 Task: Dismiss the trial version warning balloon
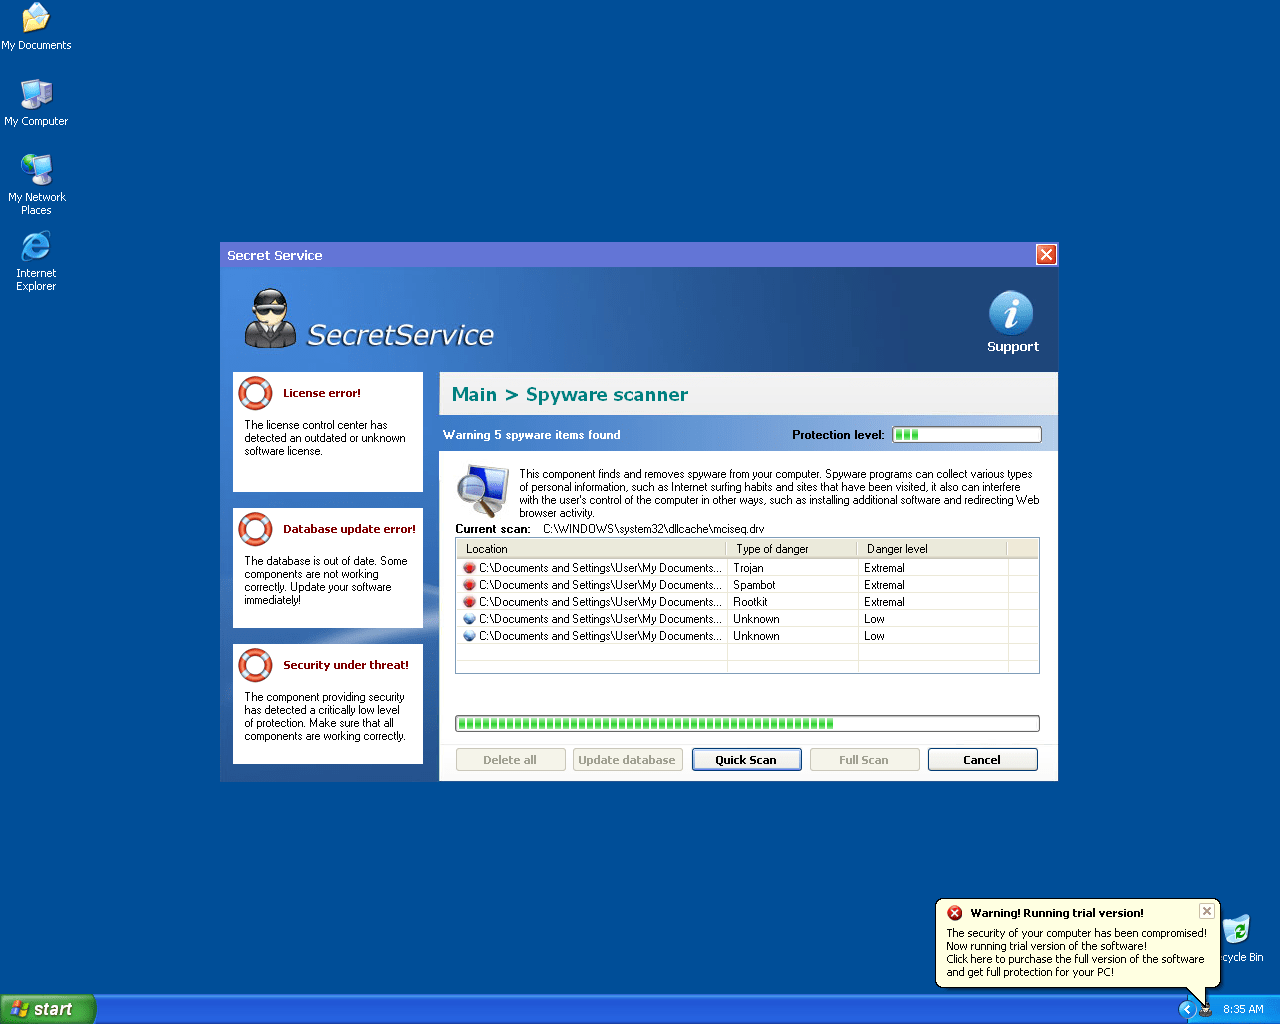coord(1207,911)
